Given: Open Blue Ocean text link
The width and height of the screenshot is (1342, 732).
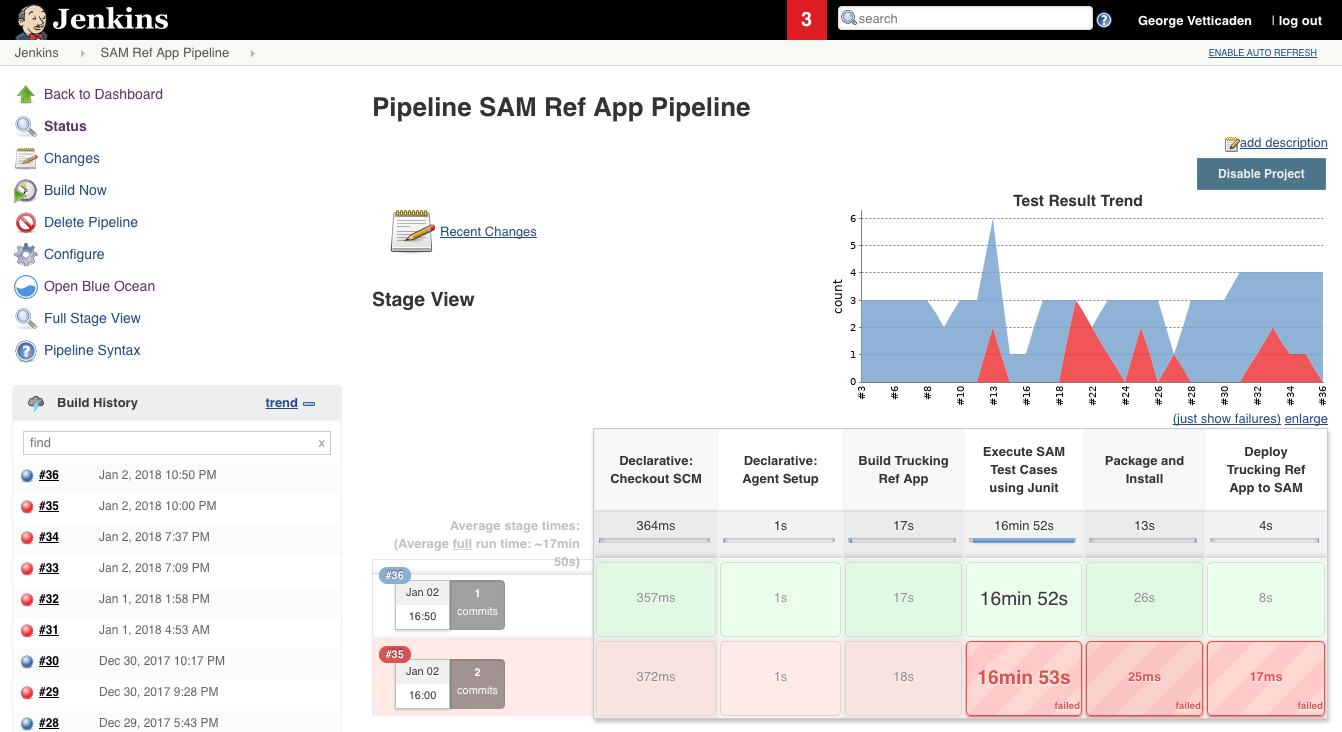Looking at the screenshot, I should [x=99, y=286].
